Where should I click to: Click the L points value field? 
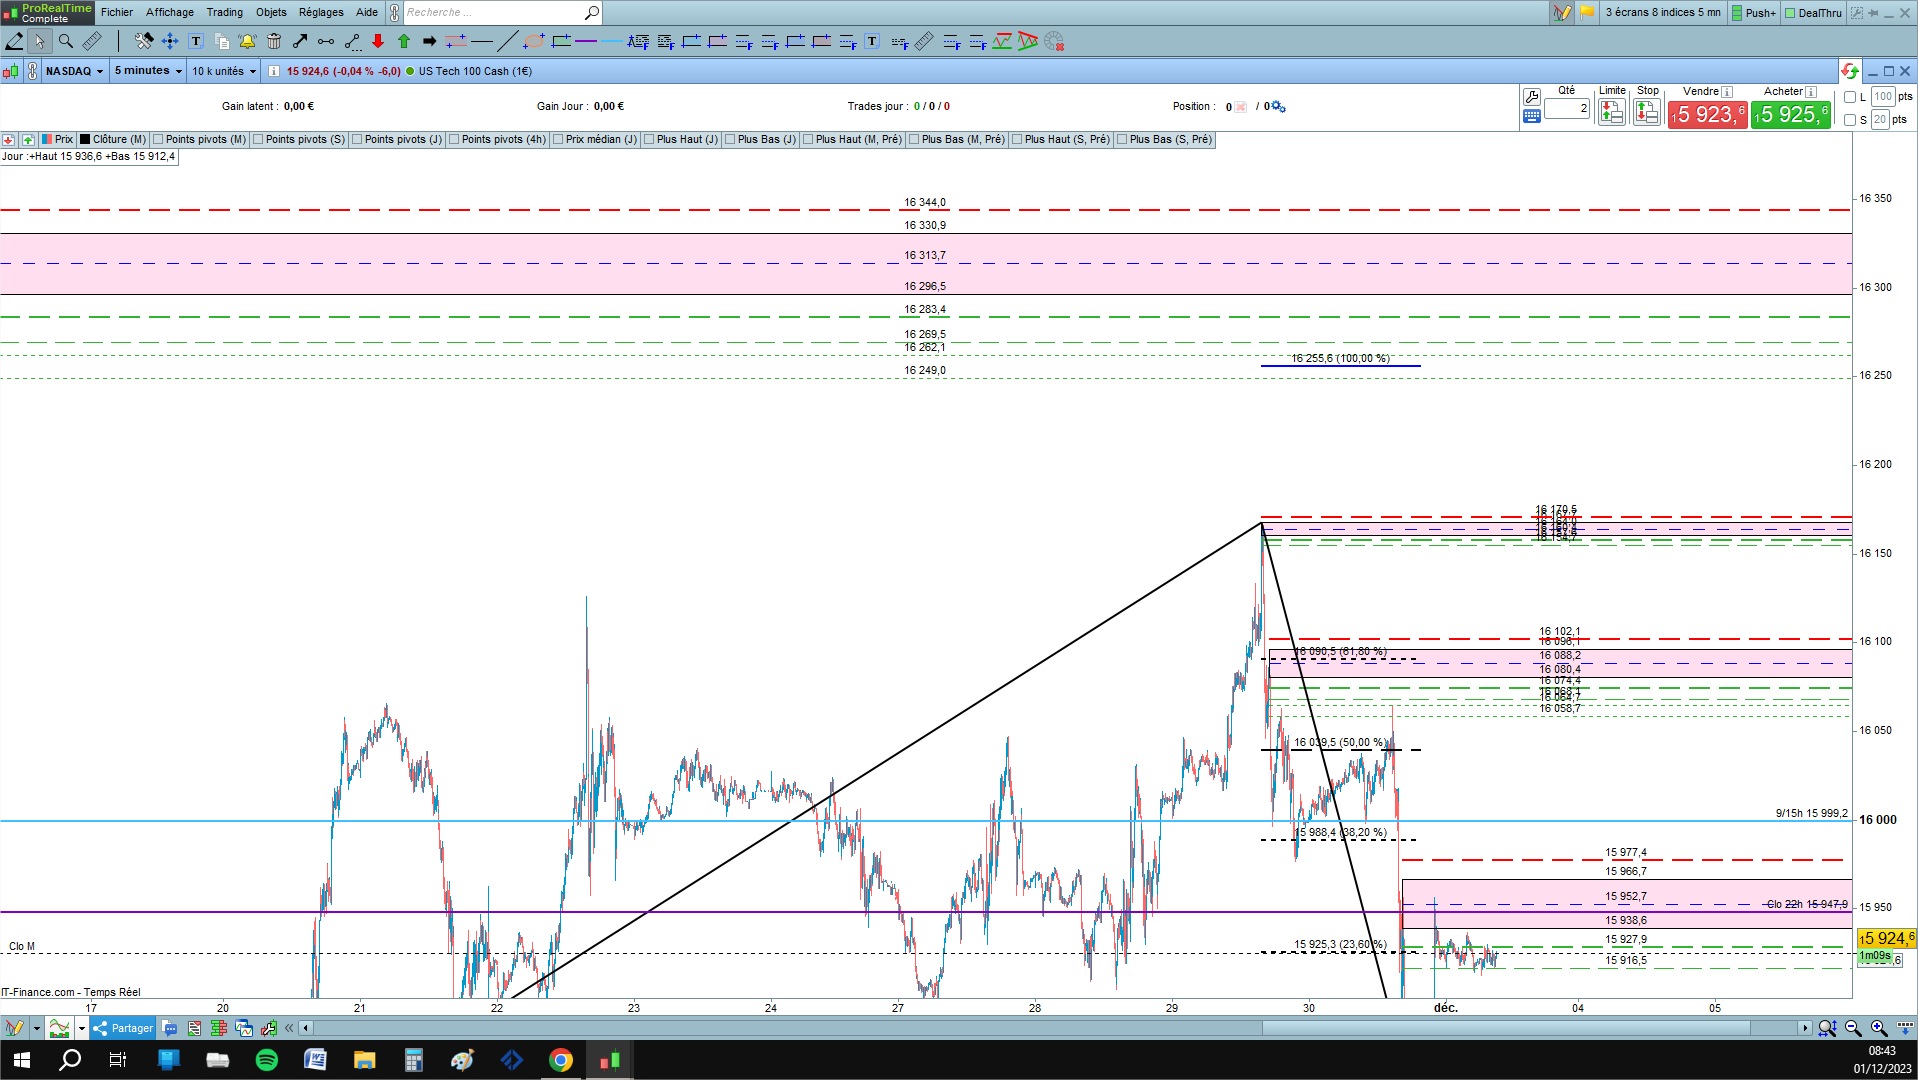point(1883,97)
